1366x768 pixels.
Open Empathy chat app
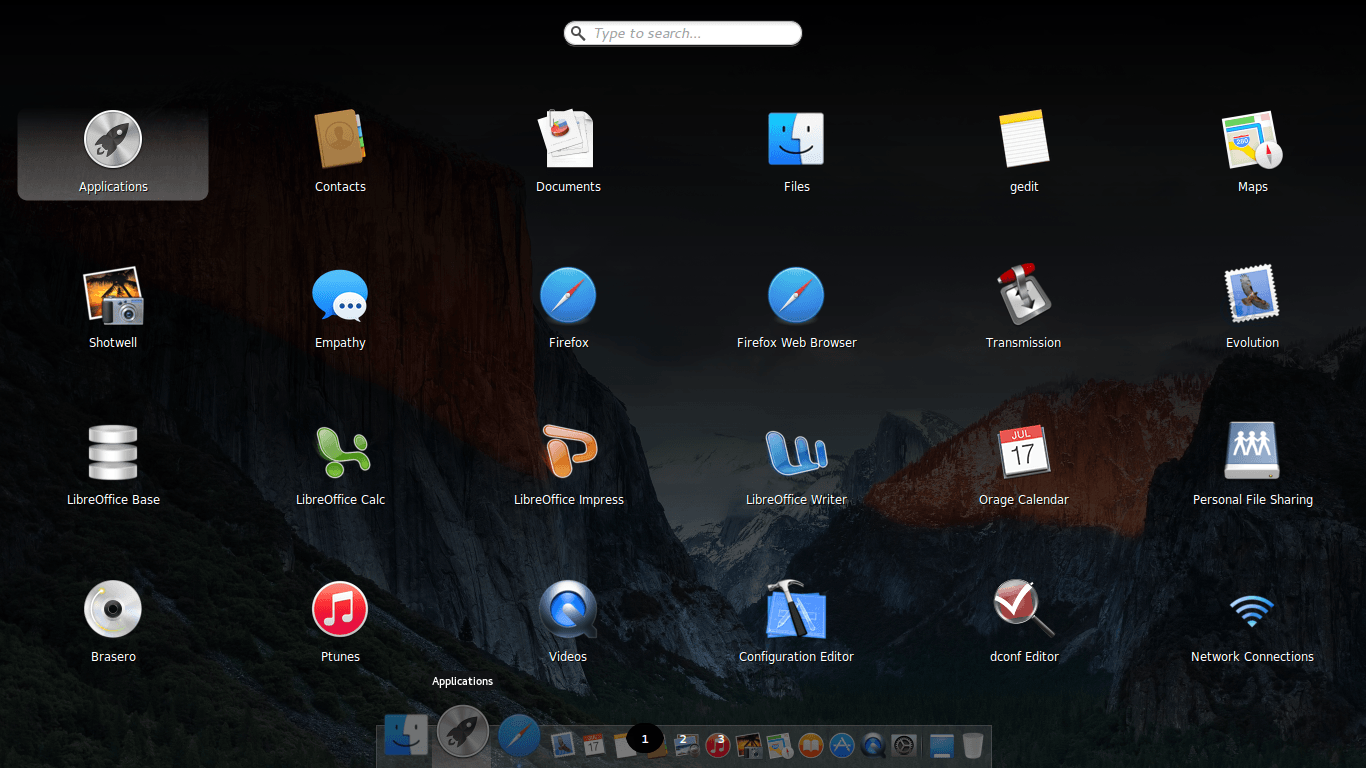point(340,309)
